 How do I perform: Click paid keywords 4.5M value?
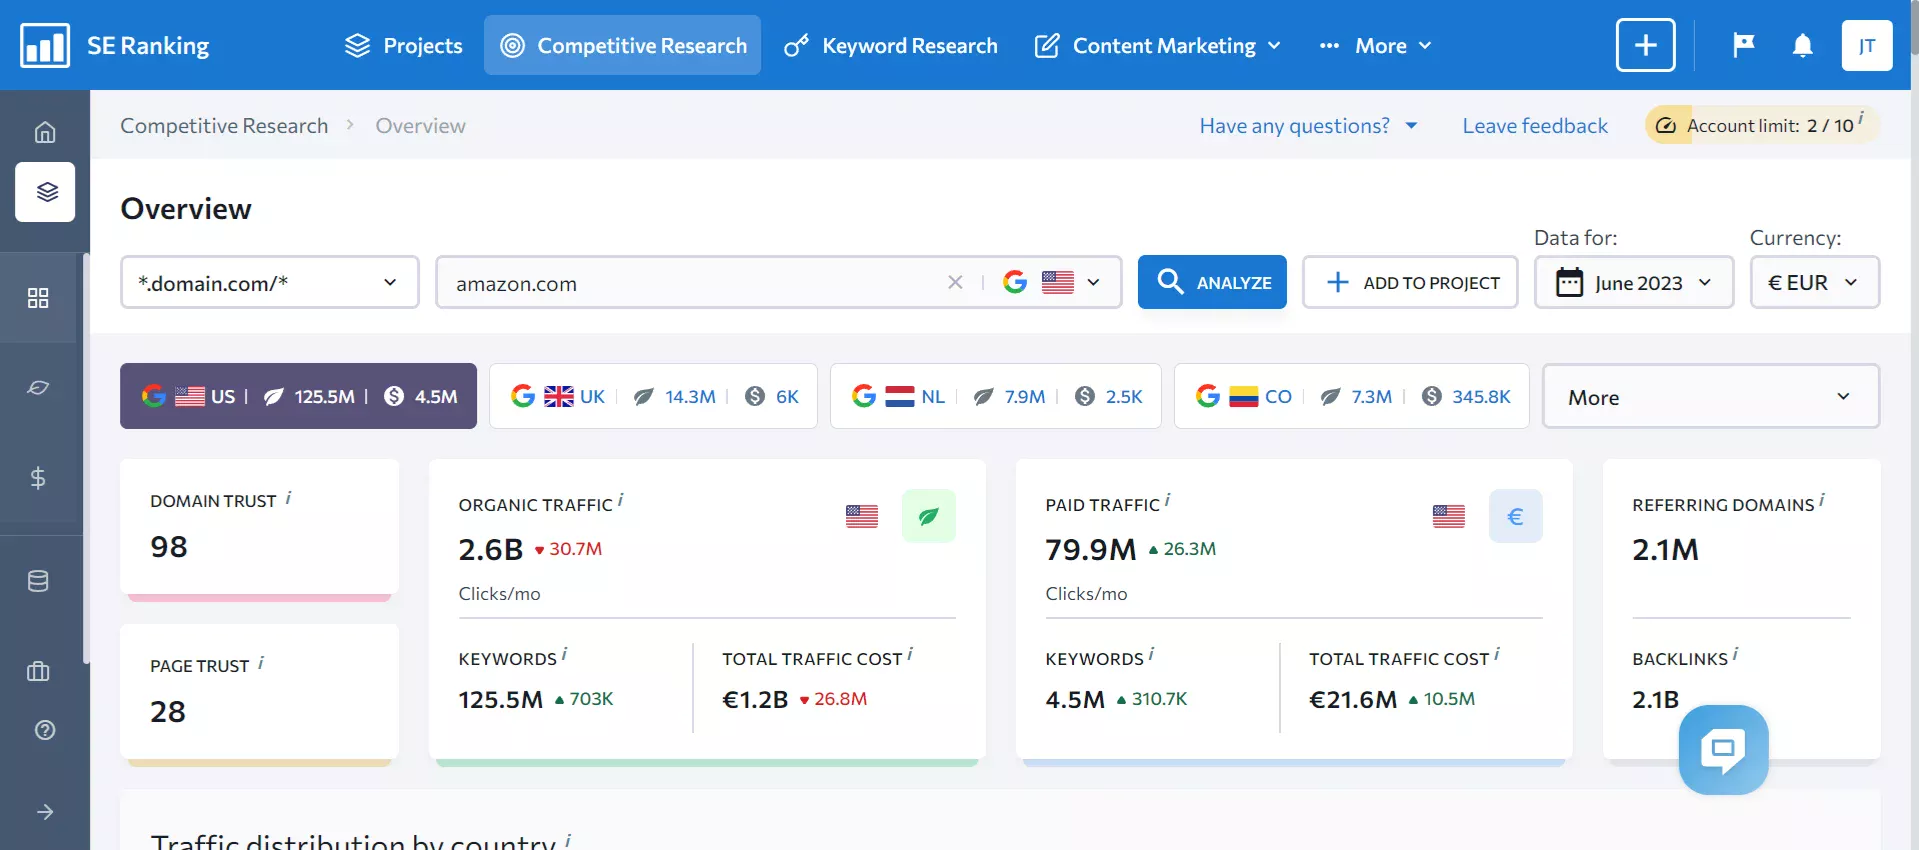1075,699
